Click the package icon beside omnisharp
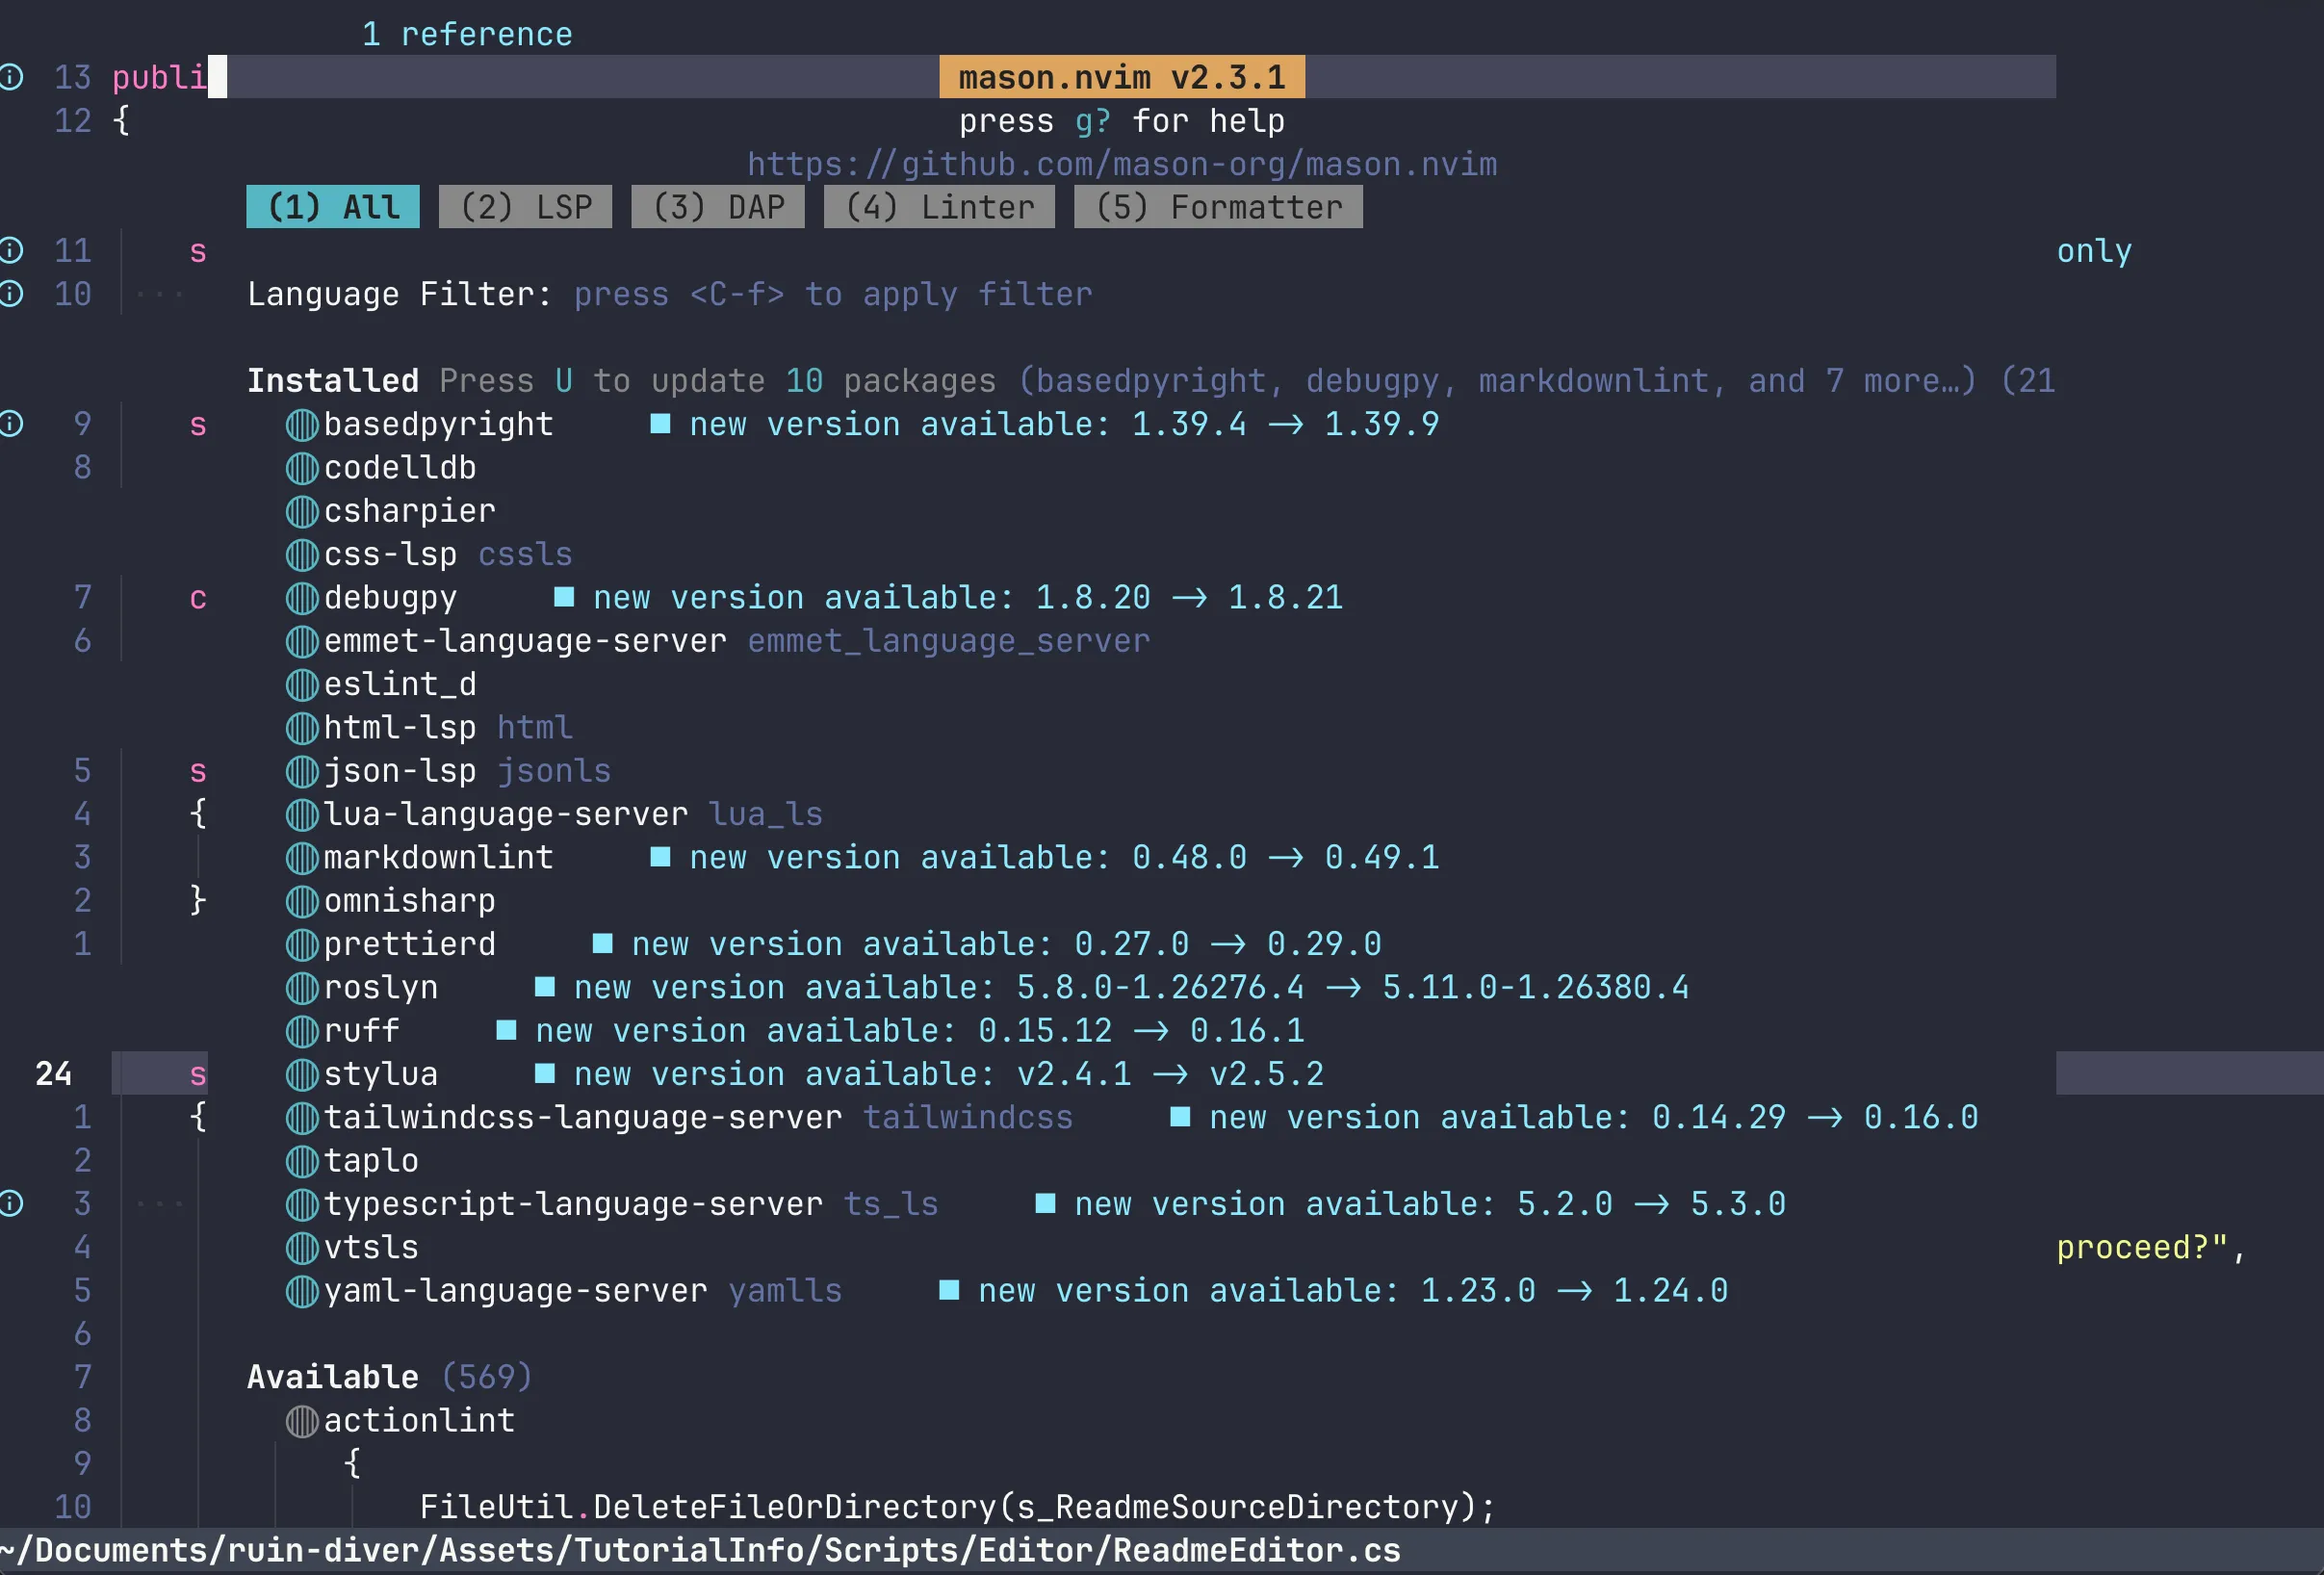 pos(302,902)
